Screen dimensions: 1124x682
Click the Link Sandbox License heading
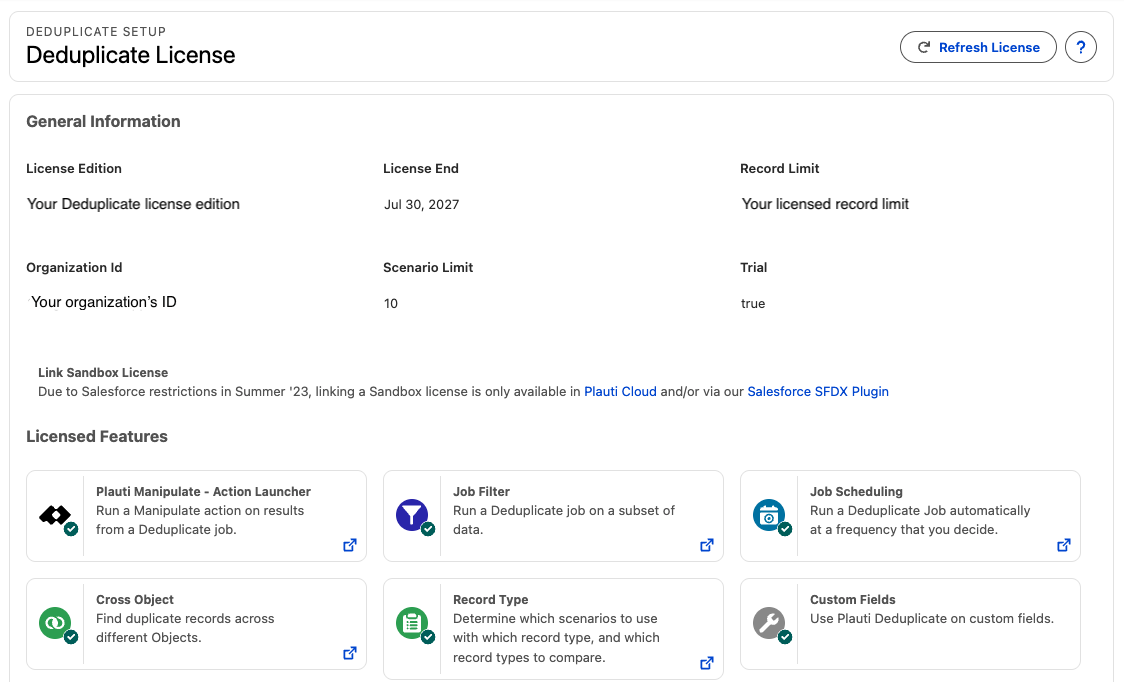pos(103,373)
